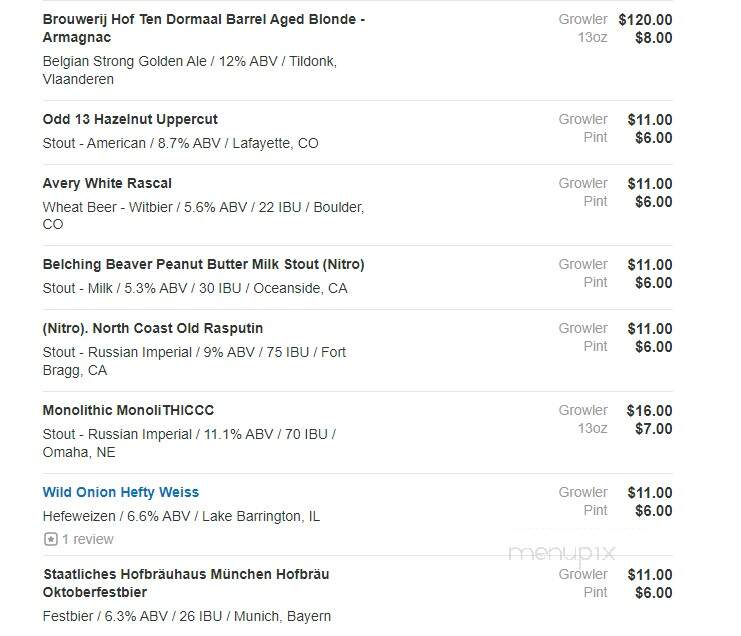Click the Oktoberfestbier Growler label

click(x=583, y=574)
